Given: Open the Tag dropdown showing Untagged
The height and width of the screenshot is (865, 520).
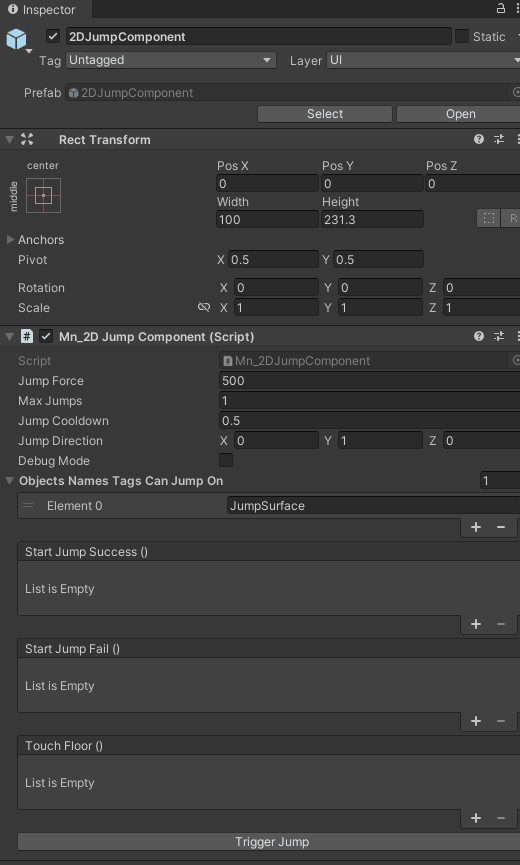Looking at the screenshot, I should tap(171, 60).
